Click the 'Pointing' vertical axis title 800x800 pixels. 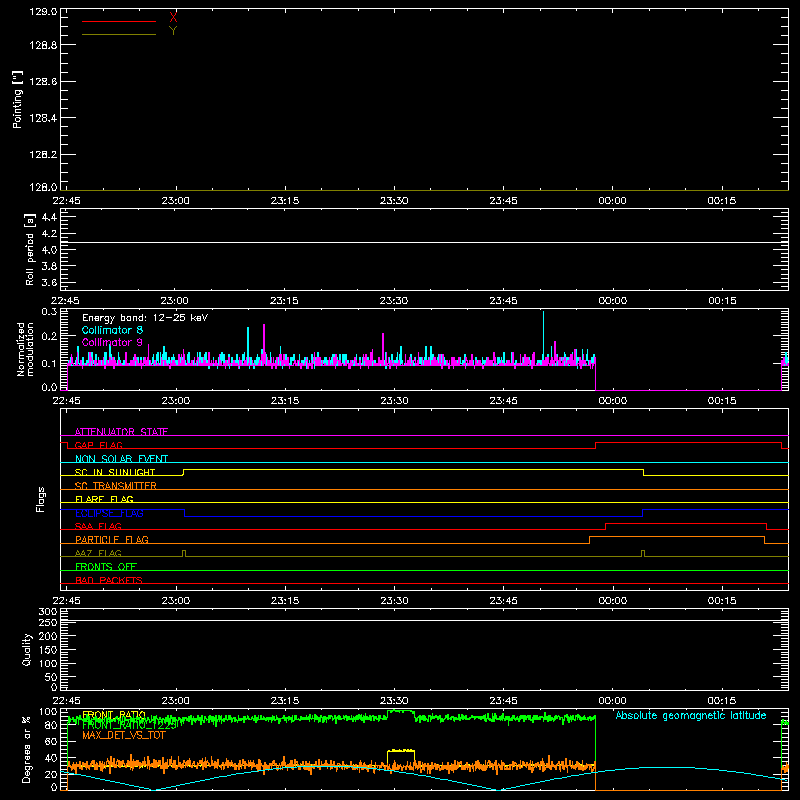click(17, 100)
